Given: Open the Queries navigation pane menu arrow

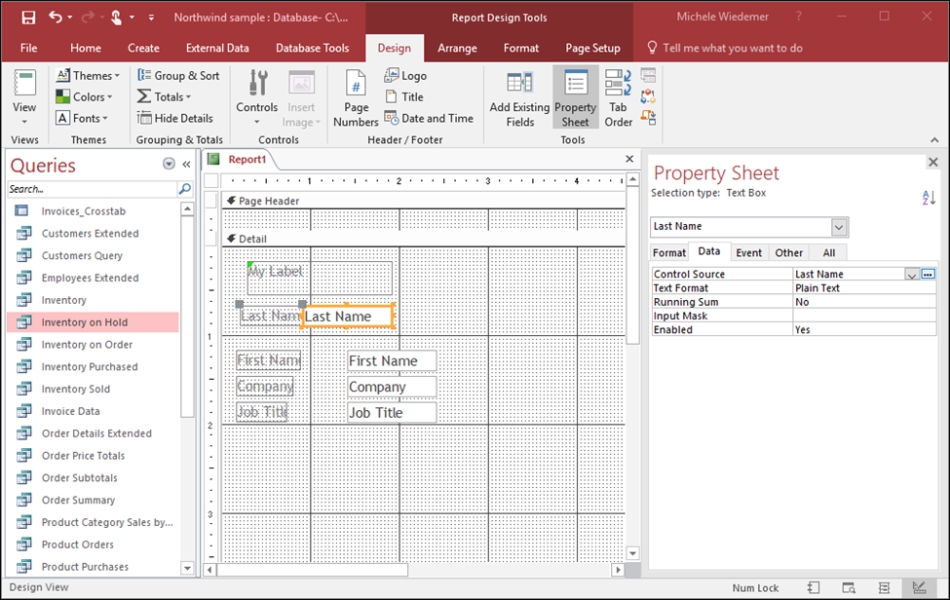Looking at the screenshot, I should (169, 164).
